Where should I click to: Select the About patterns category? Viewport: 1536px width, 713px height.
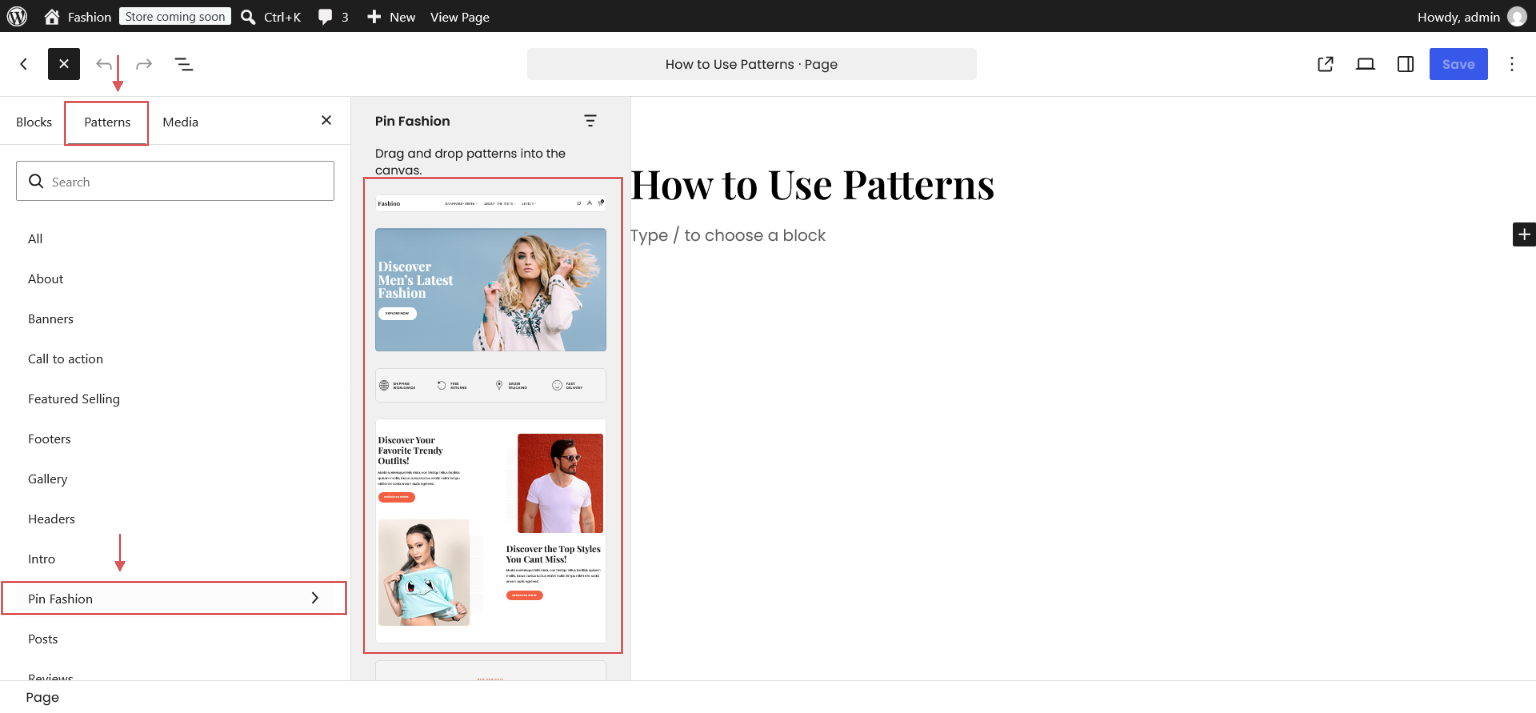175,279
